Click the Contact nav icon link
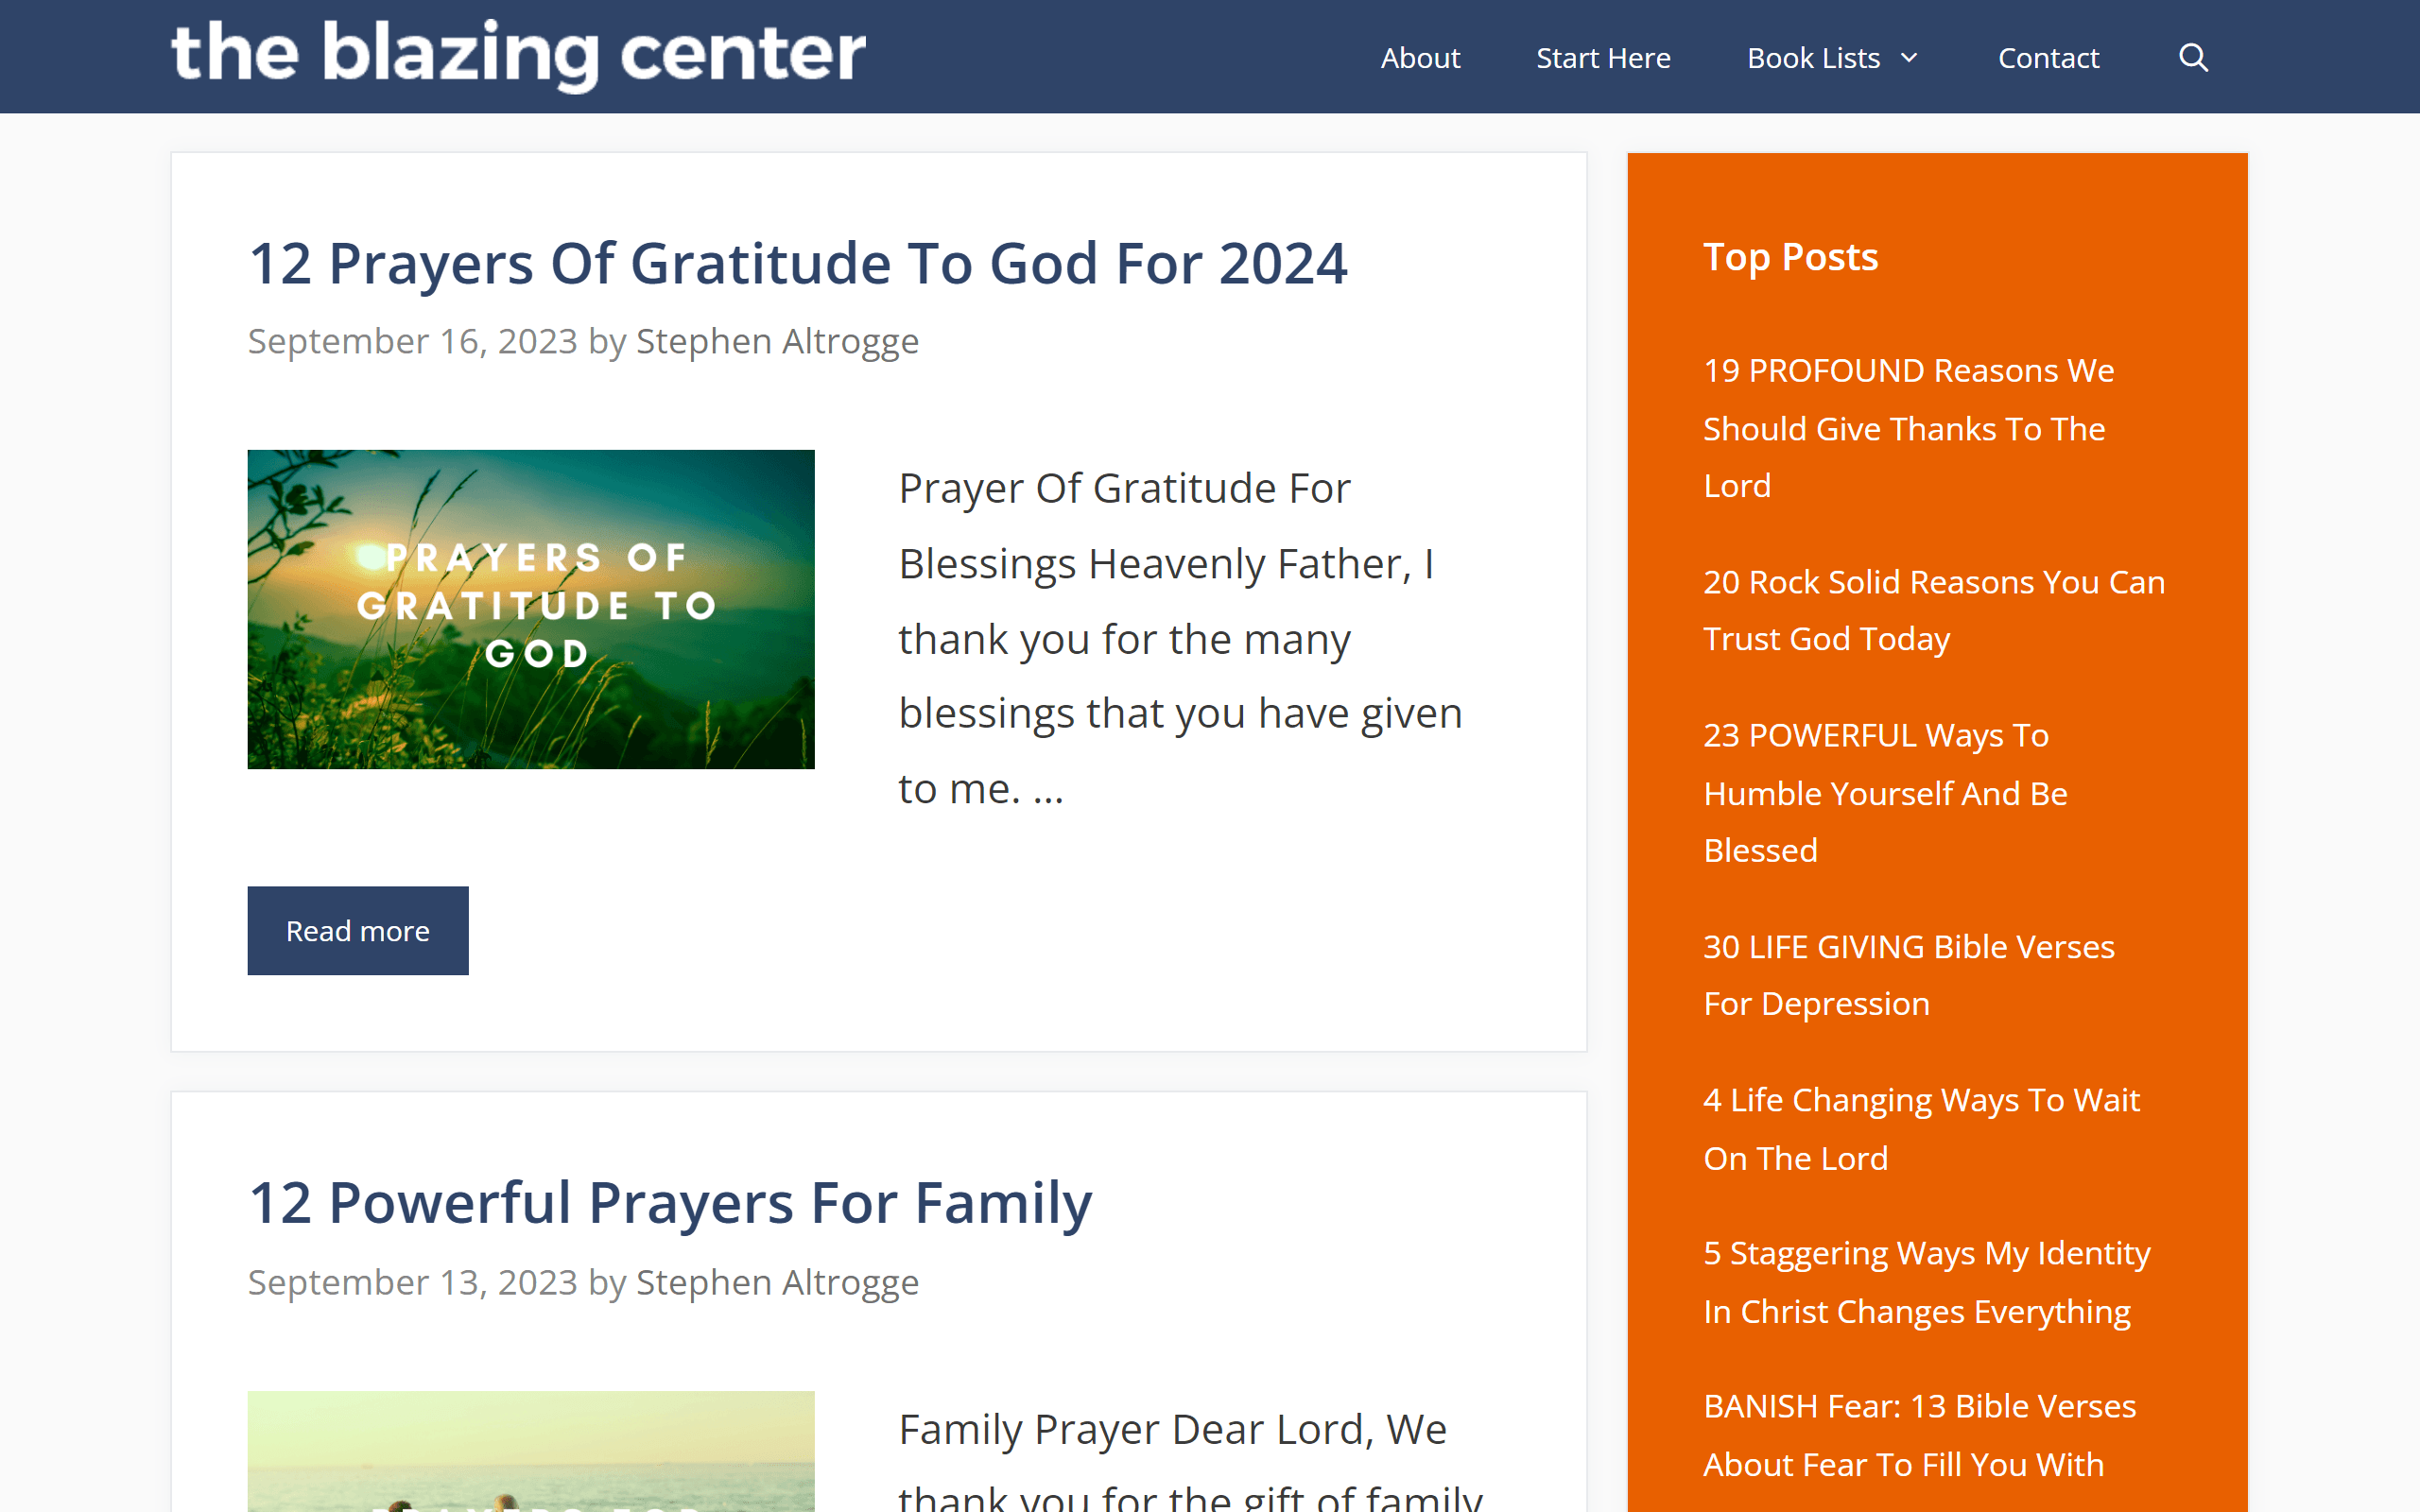 tap(2048, 56)
